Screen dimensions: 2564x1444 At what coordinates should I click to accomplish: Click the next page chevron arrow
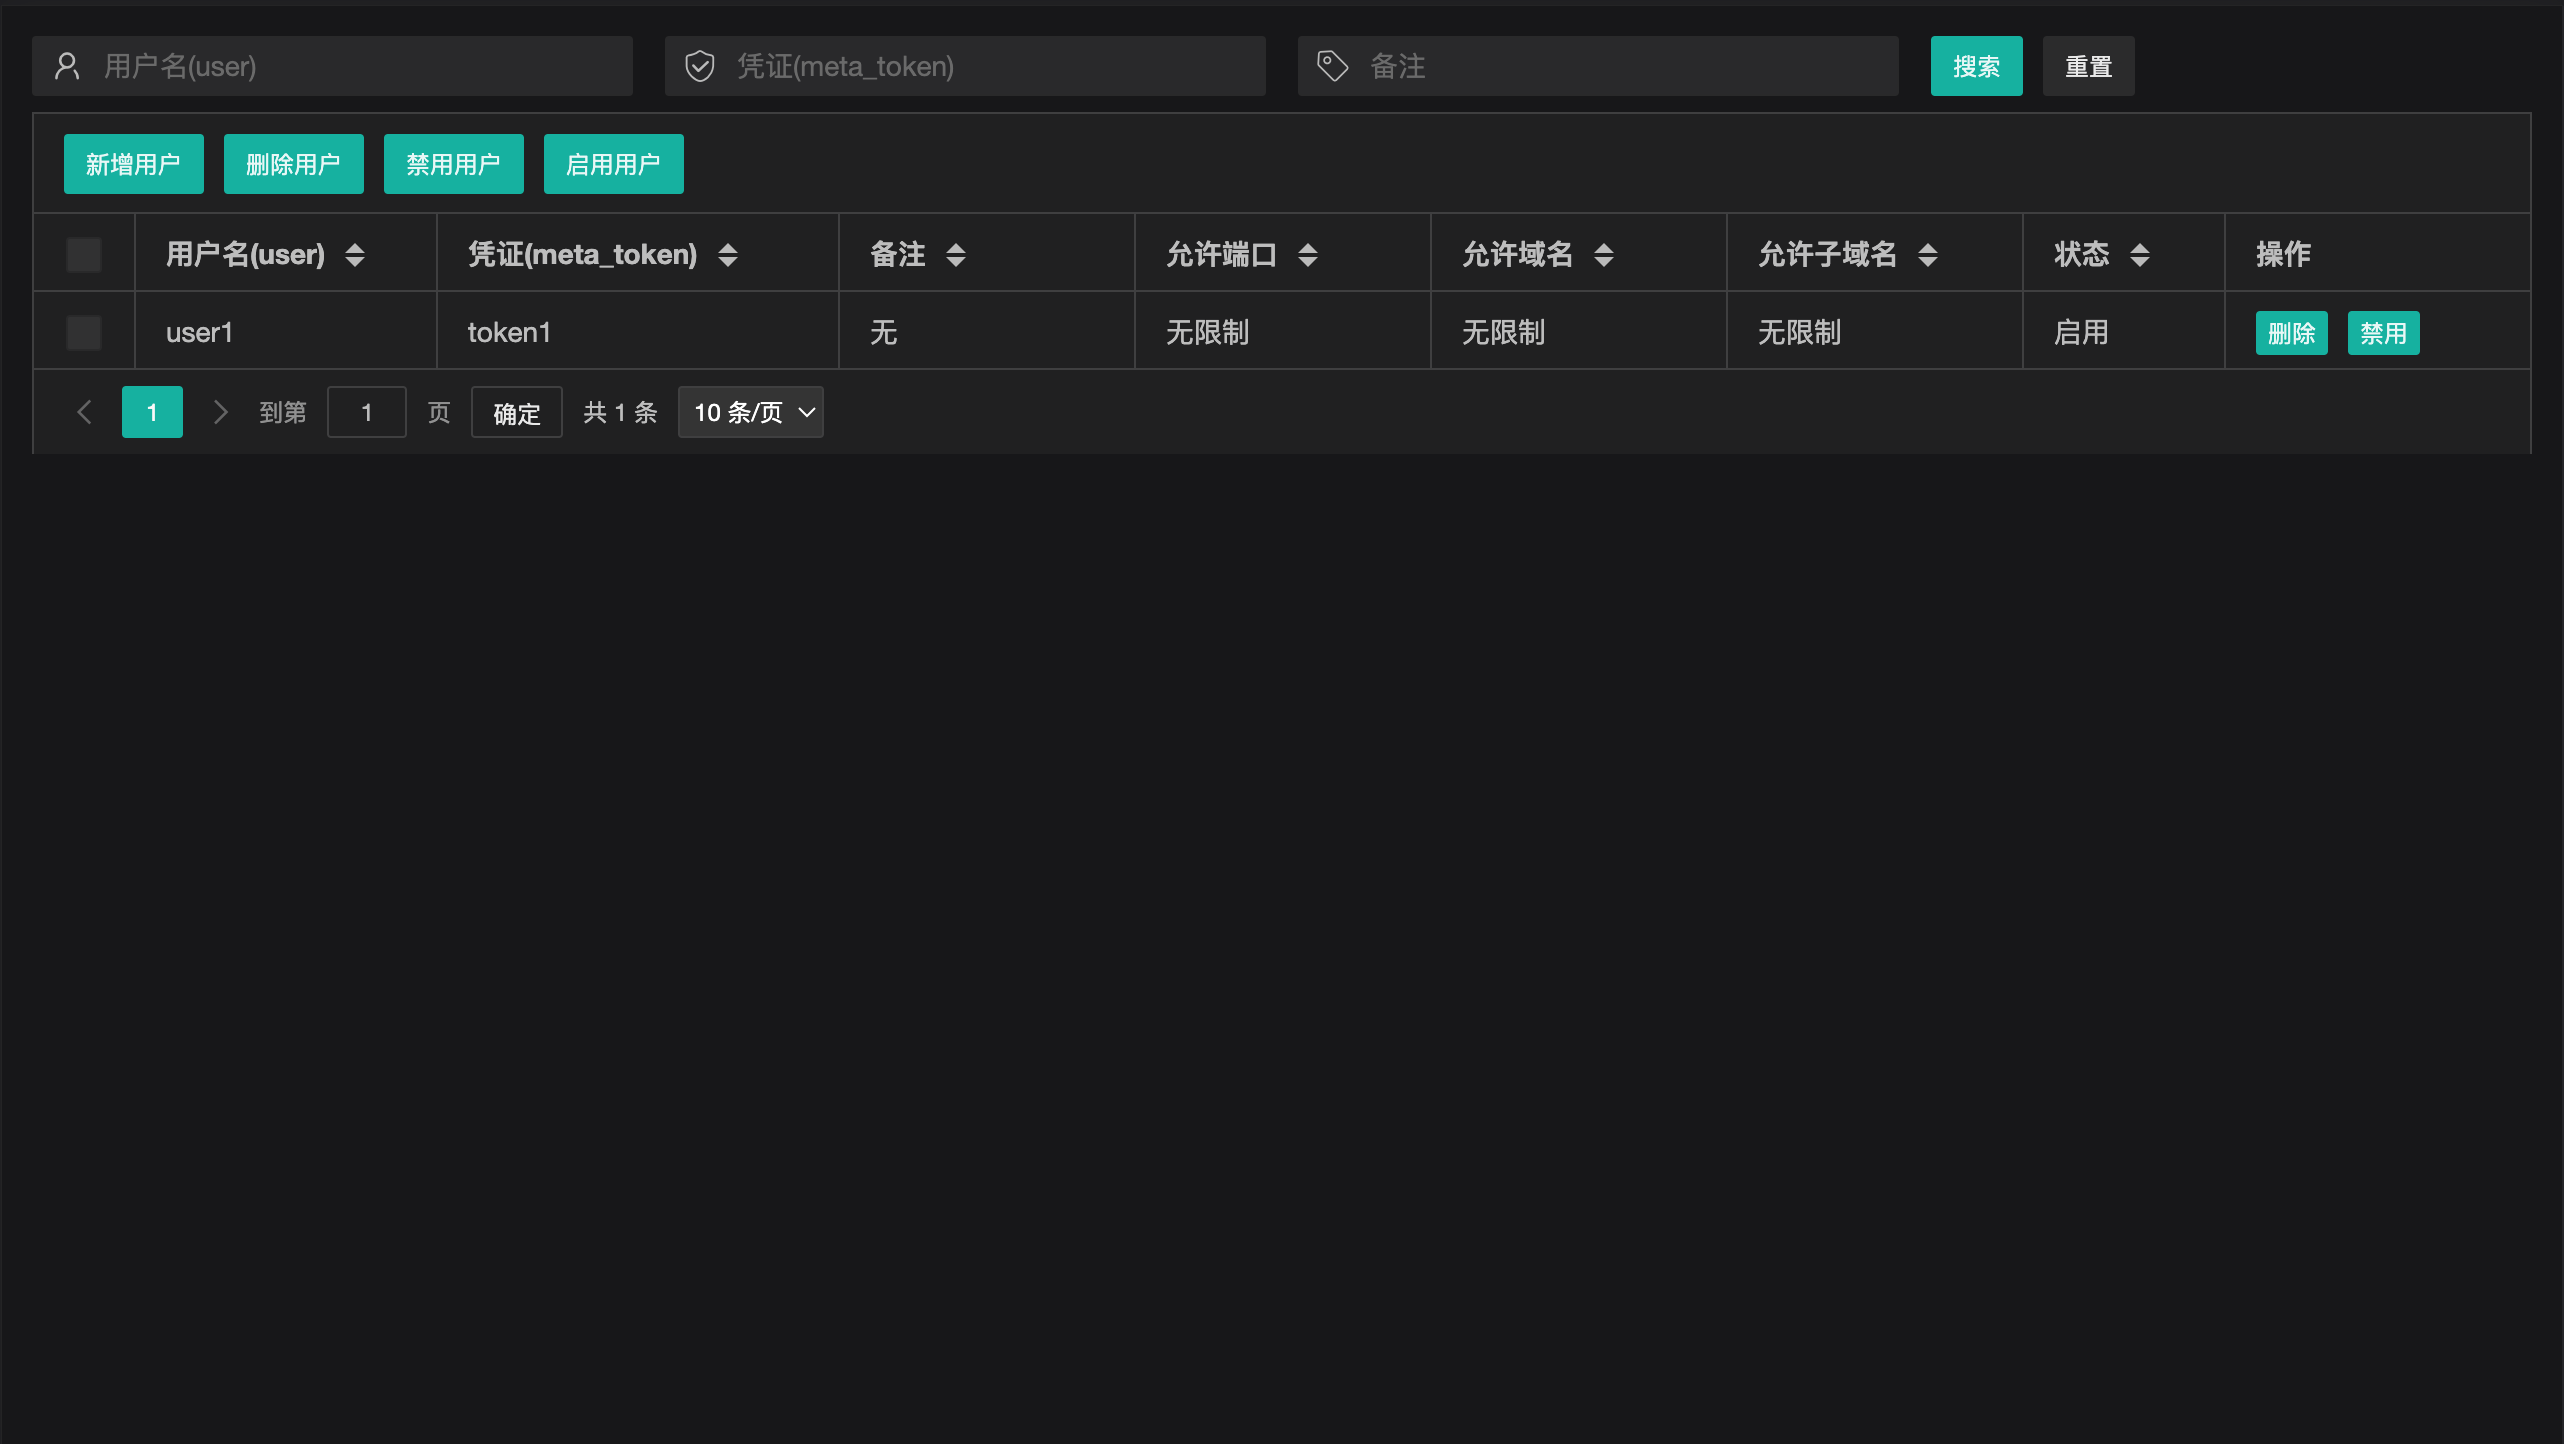(x=220, y=412)
